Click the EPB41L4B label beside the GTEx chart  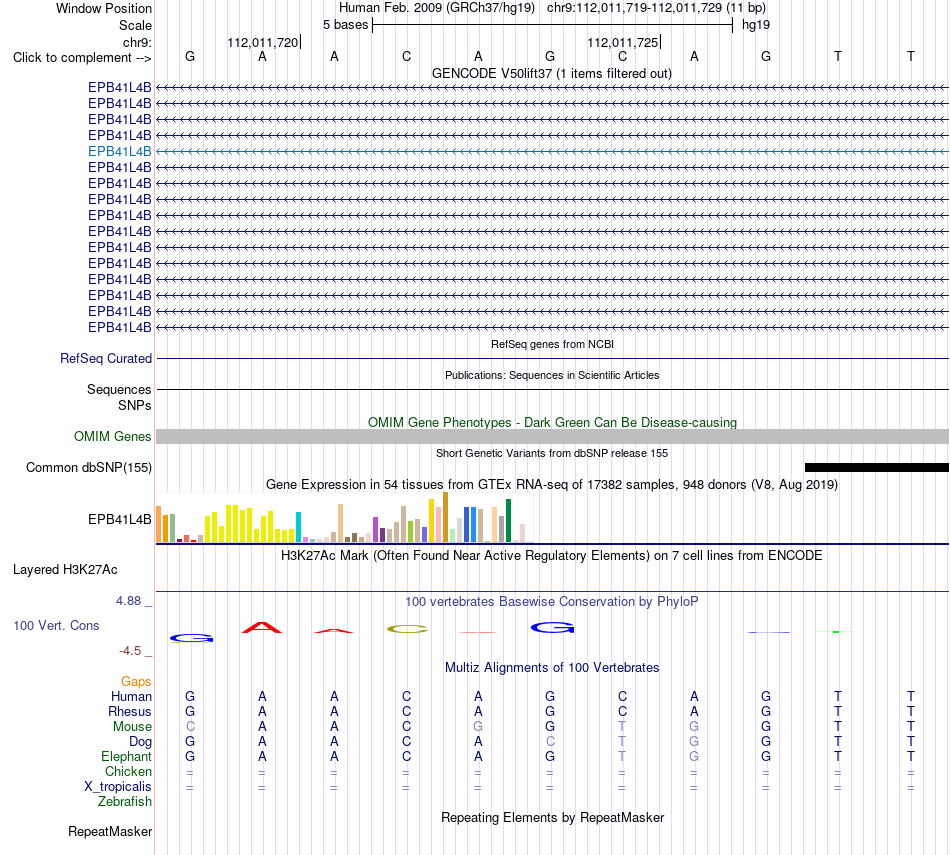119,519
